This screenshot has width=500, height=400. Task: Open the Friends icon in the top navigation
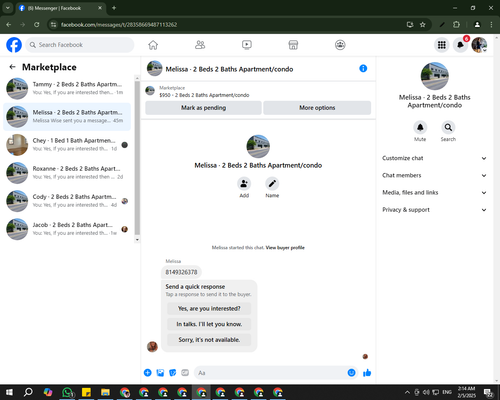tap(200, 45)
